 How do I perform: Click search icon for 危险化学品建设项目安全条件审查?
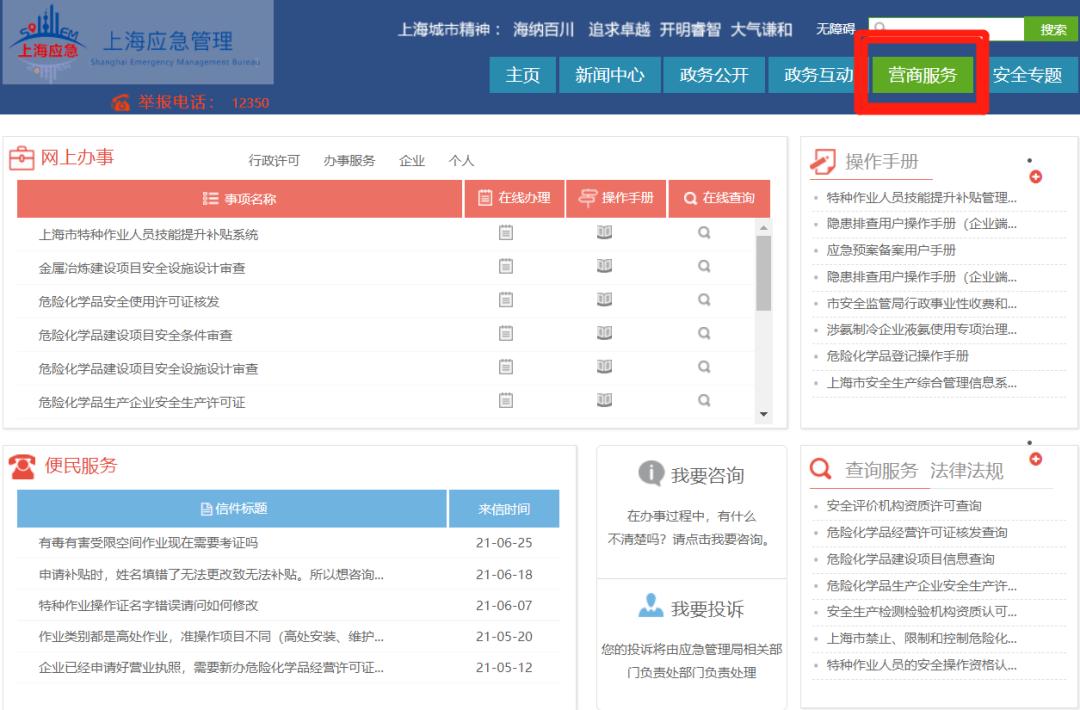point(704,334)
